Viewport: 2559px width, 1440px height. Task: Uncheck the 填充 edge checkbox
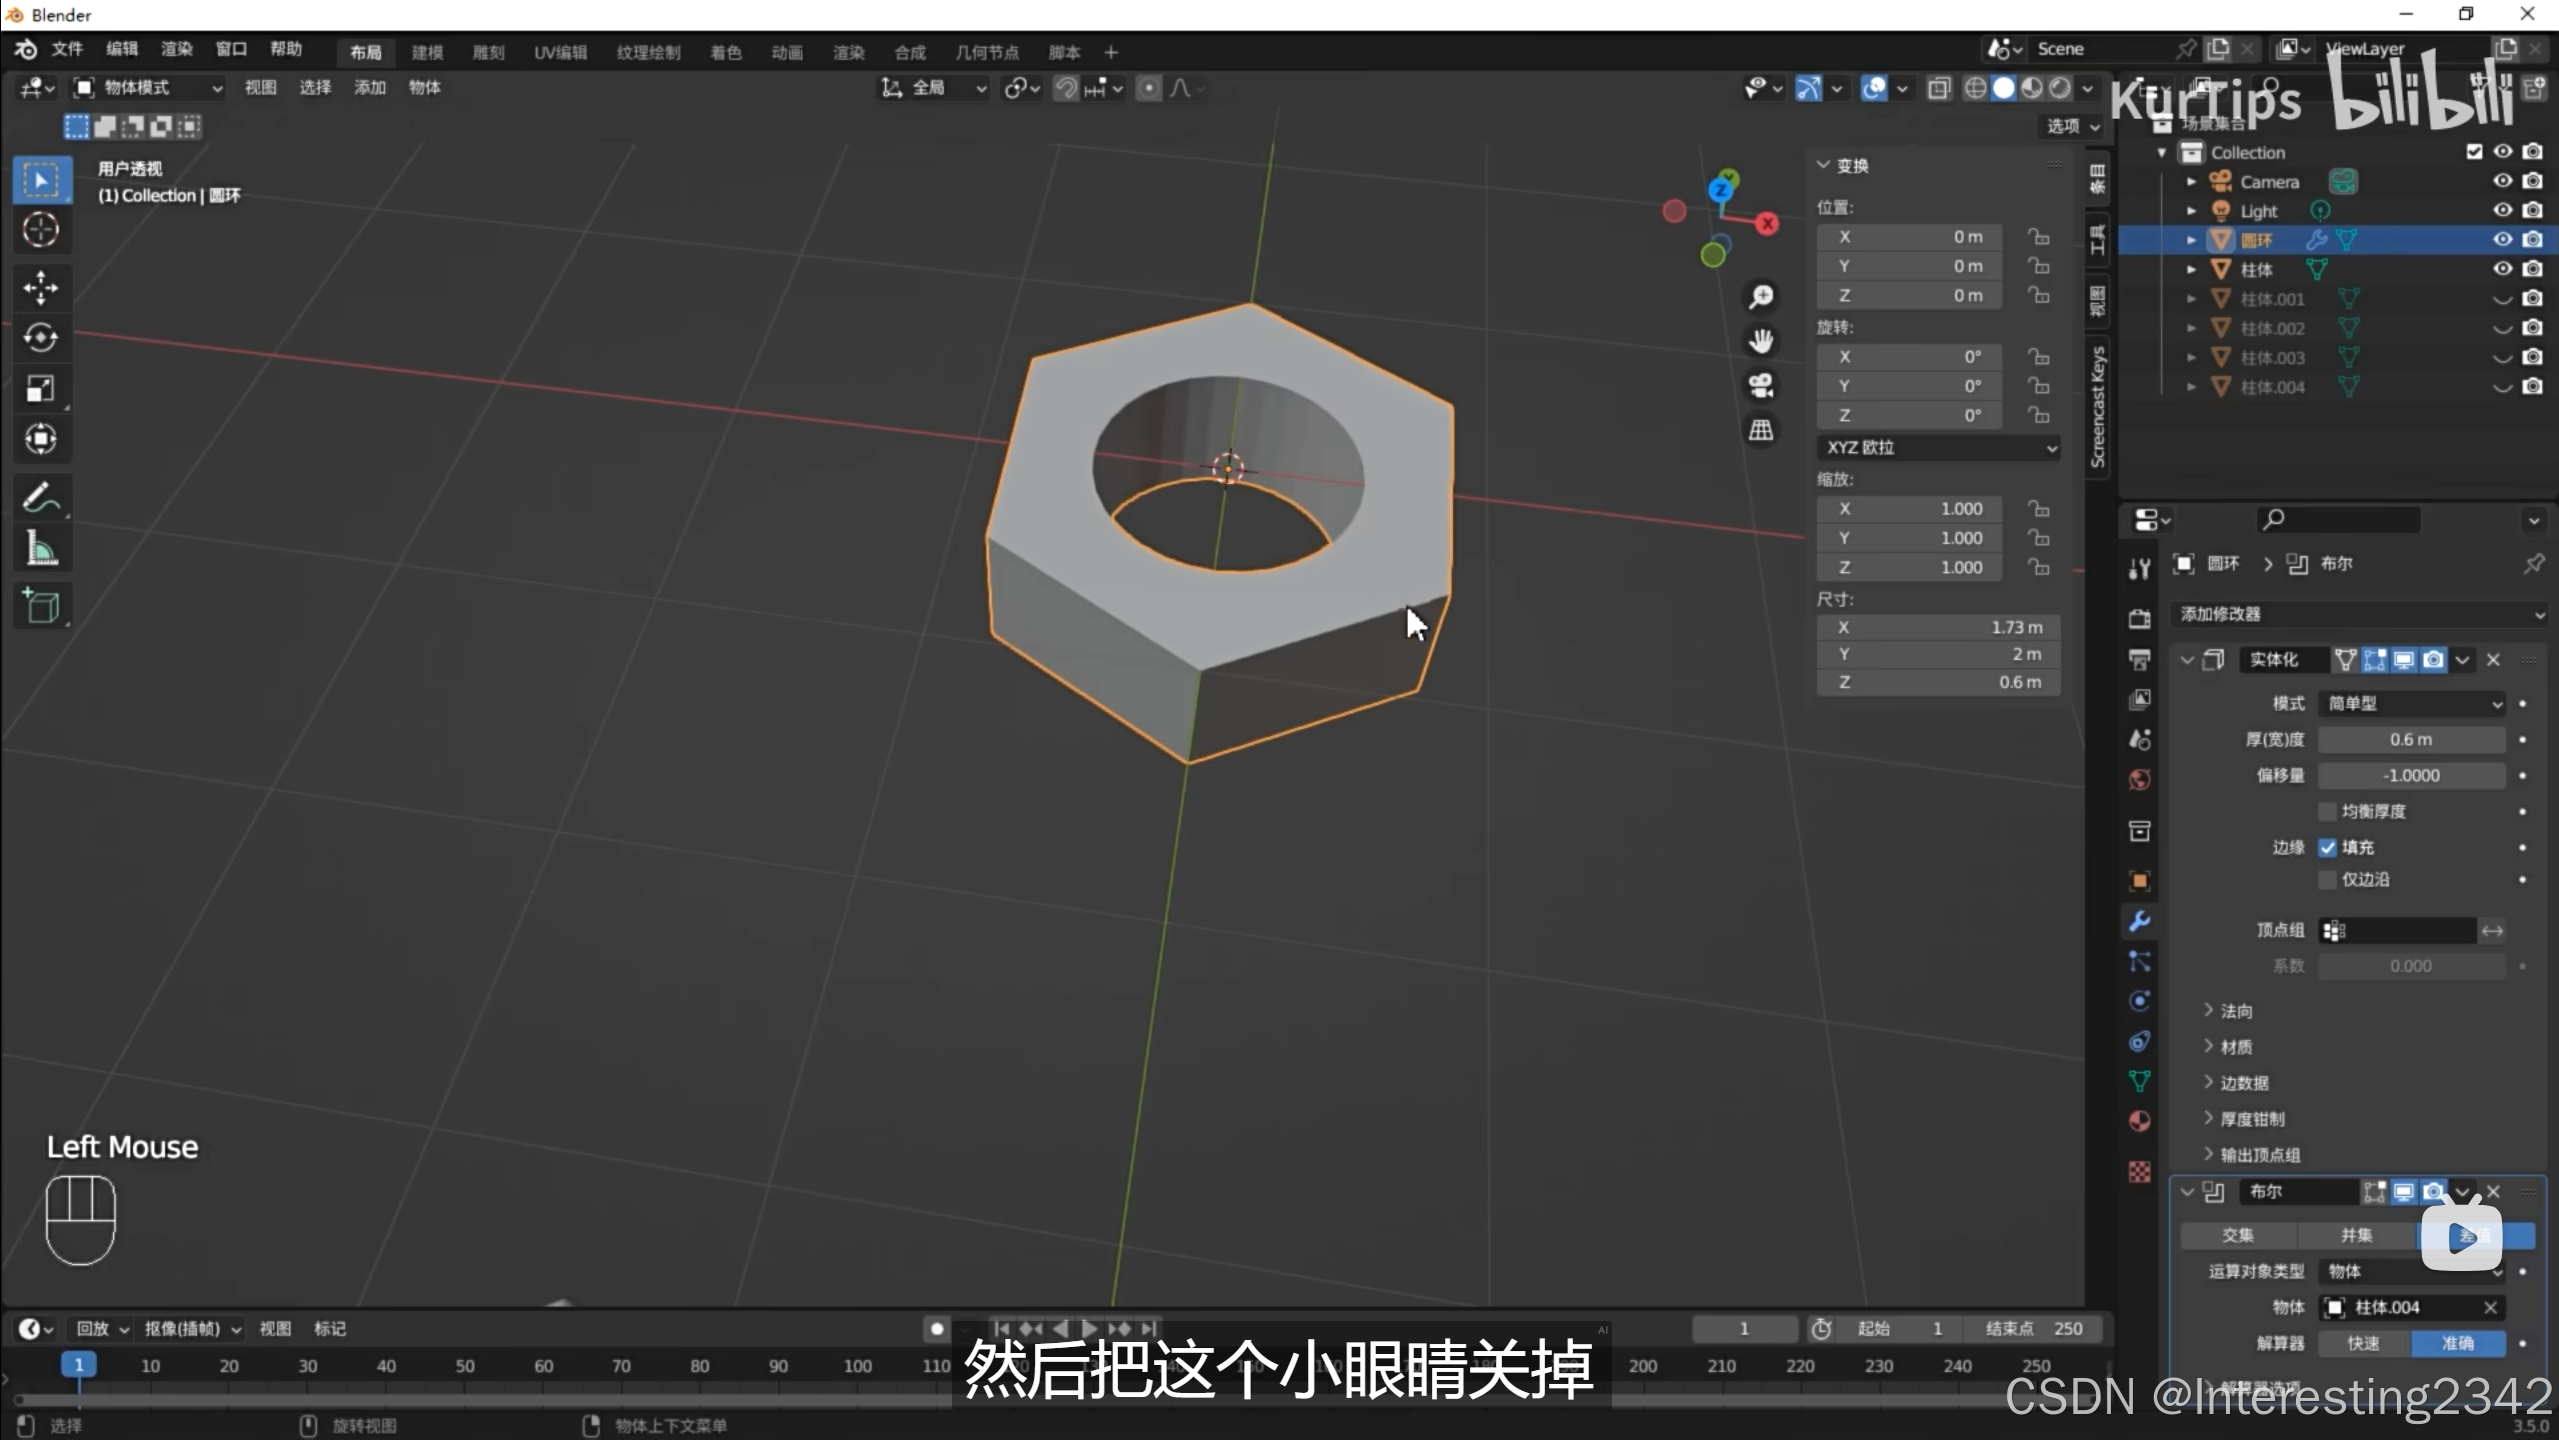tap(2328, 847)
